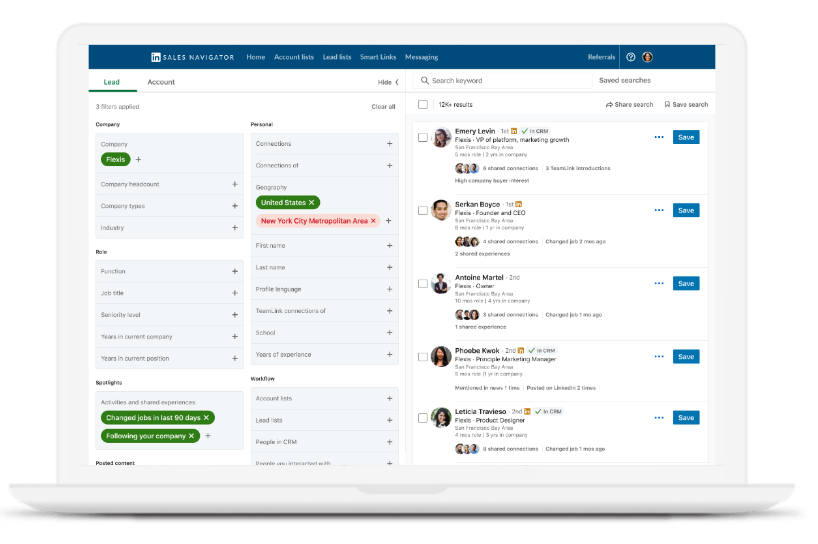Open Messaging in navigation bar

(x=422, y=57)
